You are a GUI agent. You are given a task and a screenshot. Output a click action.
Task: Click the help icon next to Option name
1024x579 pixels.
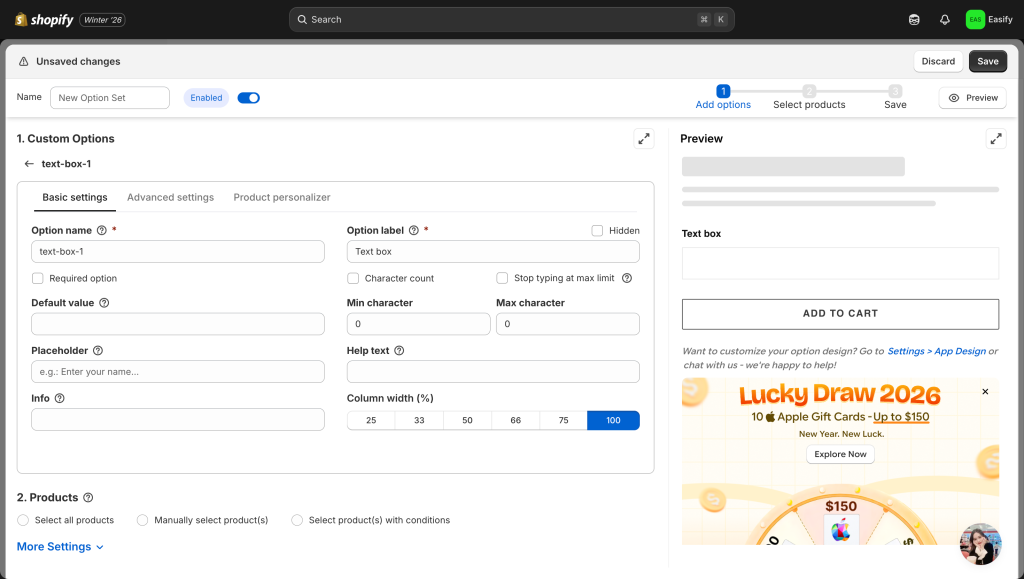[102, 231]
